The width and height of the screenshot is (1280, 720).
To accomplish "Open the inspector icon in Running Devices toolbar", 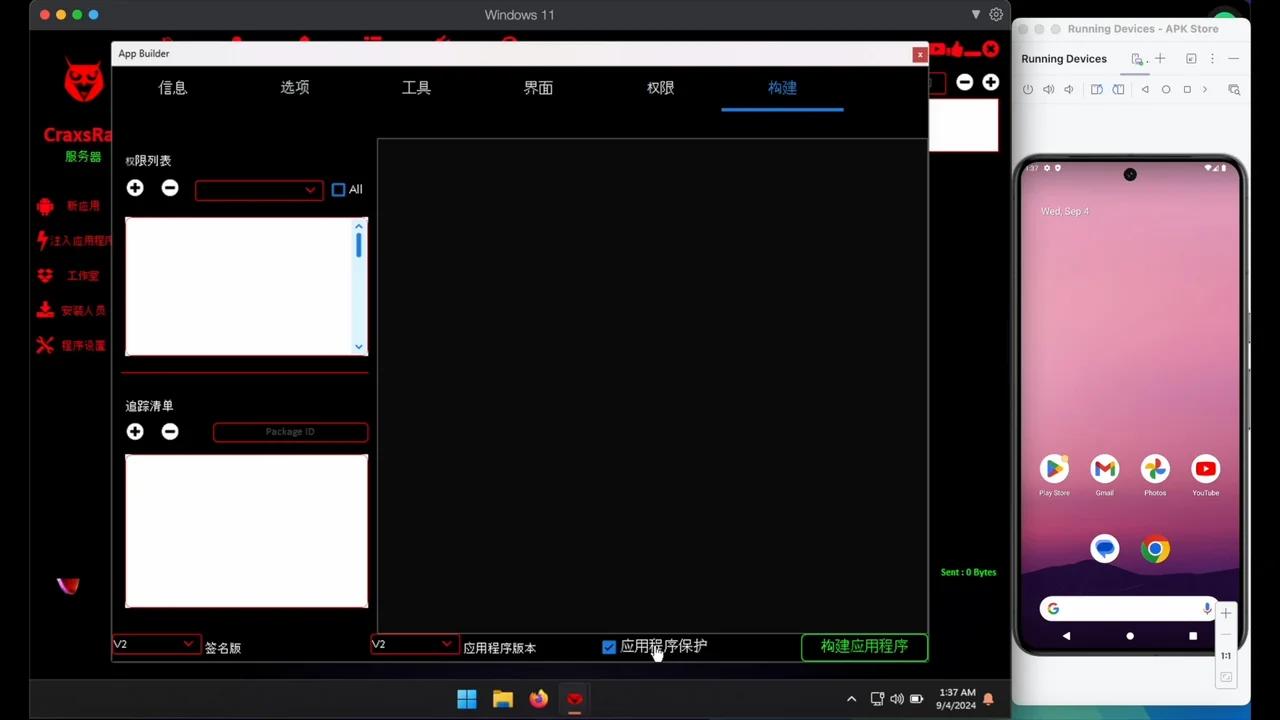I will click(1234, 89).
